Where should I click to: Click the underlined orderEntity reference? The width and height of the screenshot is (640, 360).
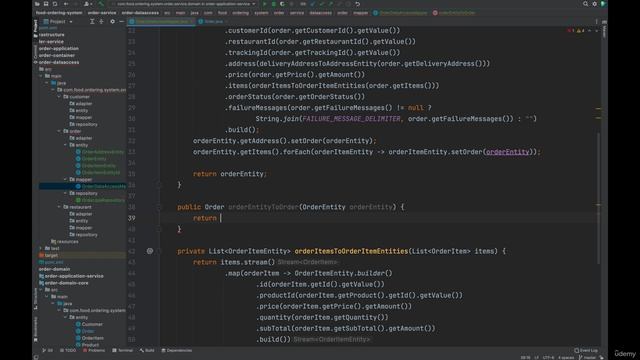507,152
